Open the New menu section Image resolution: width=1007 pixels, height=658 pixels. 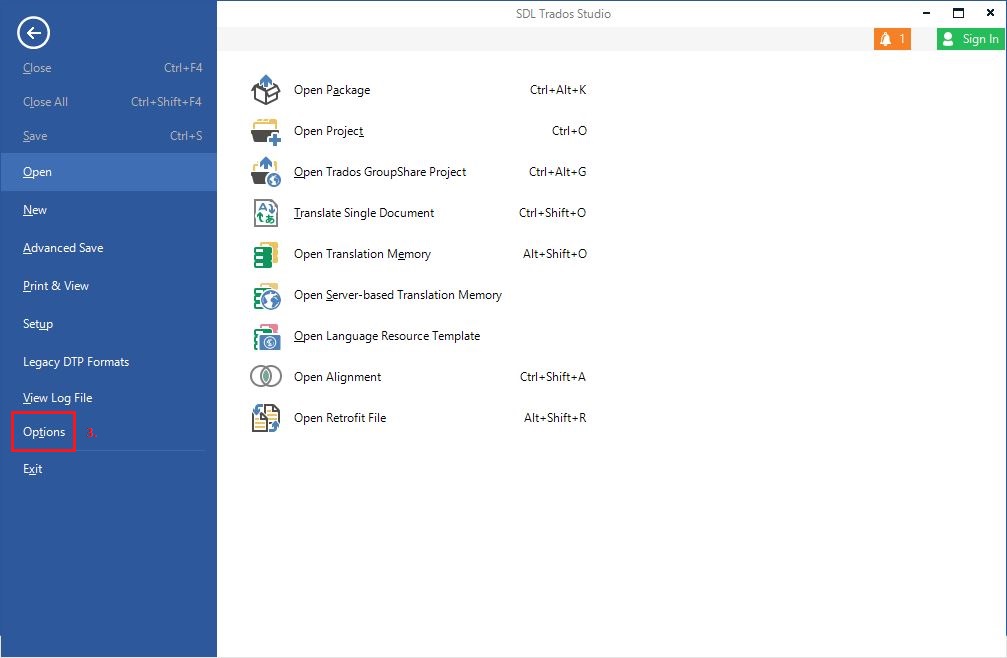click(x=35, y=210)
